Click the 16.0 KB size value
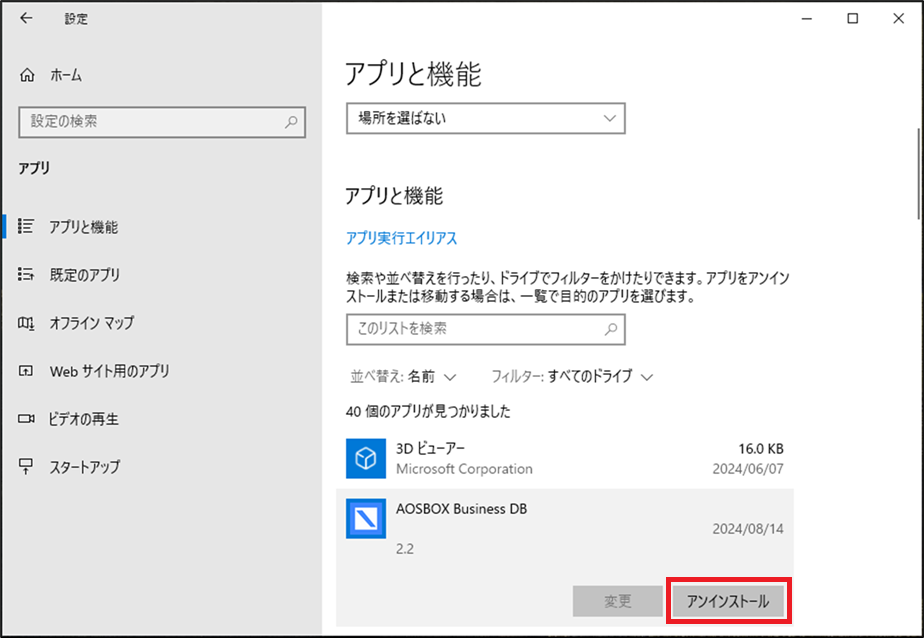This screenshot has width=924, height=638. coord(761,449)
